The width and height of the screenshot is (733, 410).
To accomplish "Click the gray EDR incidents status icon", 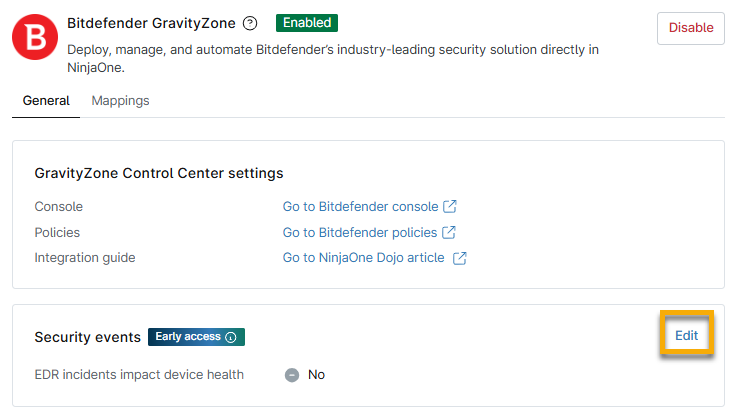I will 292,375.
